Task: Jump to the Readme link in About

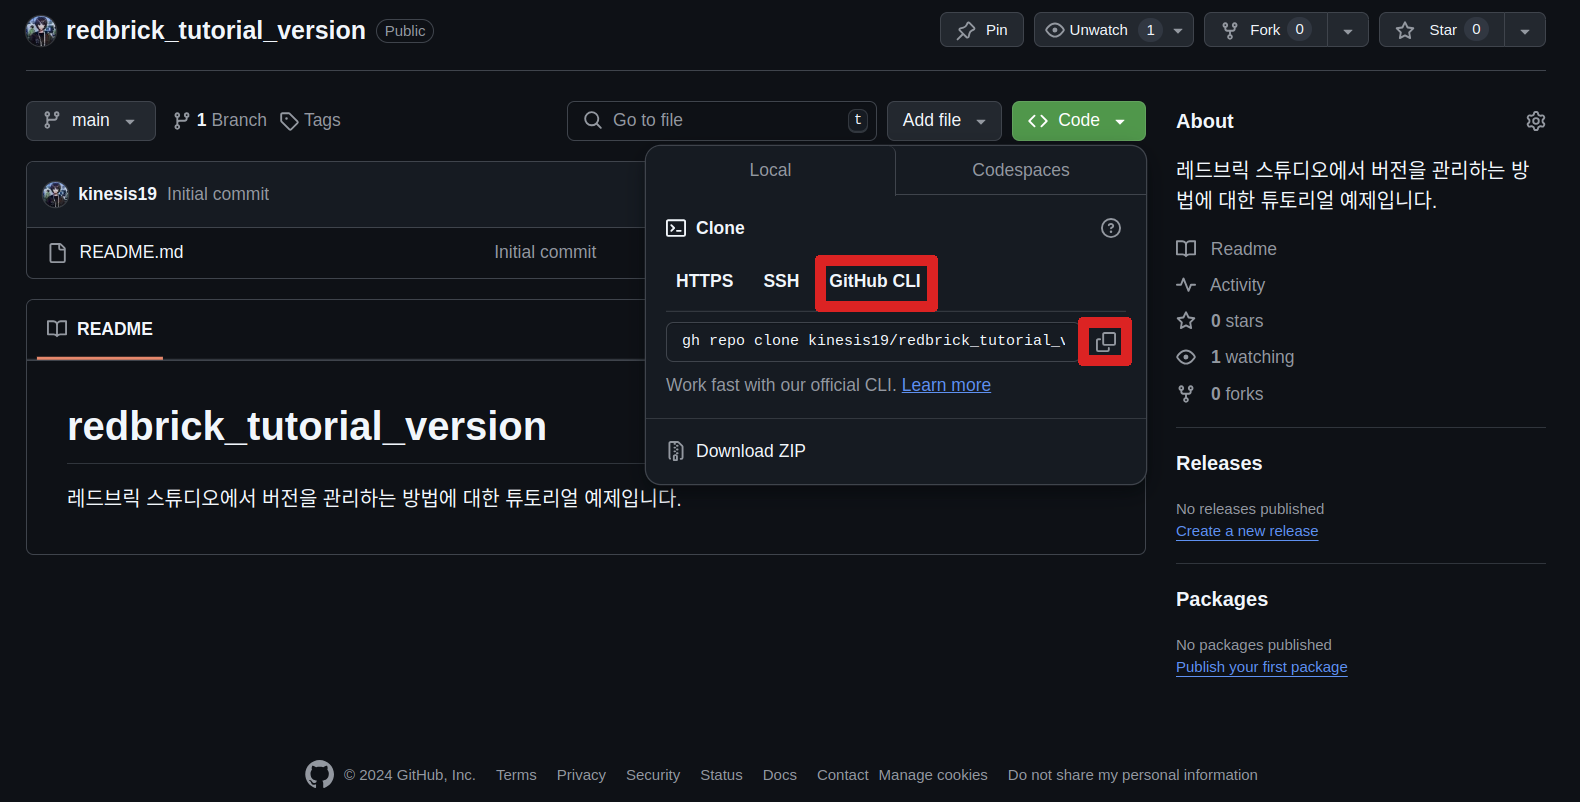Action: click(1227, 249)
